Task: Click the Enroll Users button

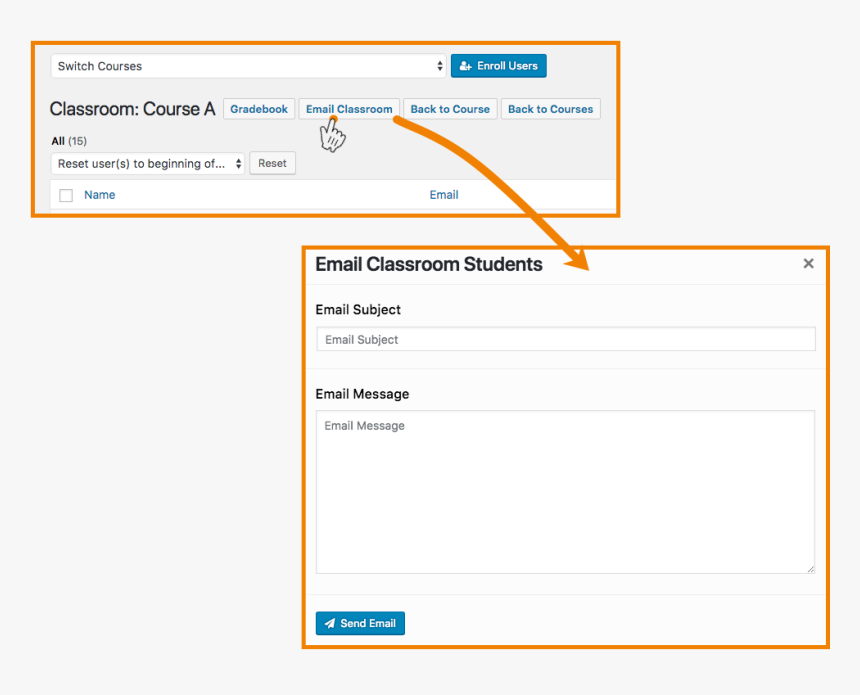Action: (498, 66)
